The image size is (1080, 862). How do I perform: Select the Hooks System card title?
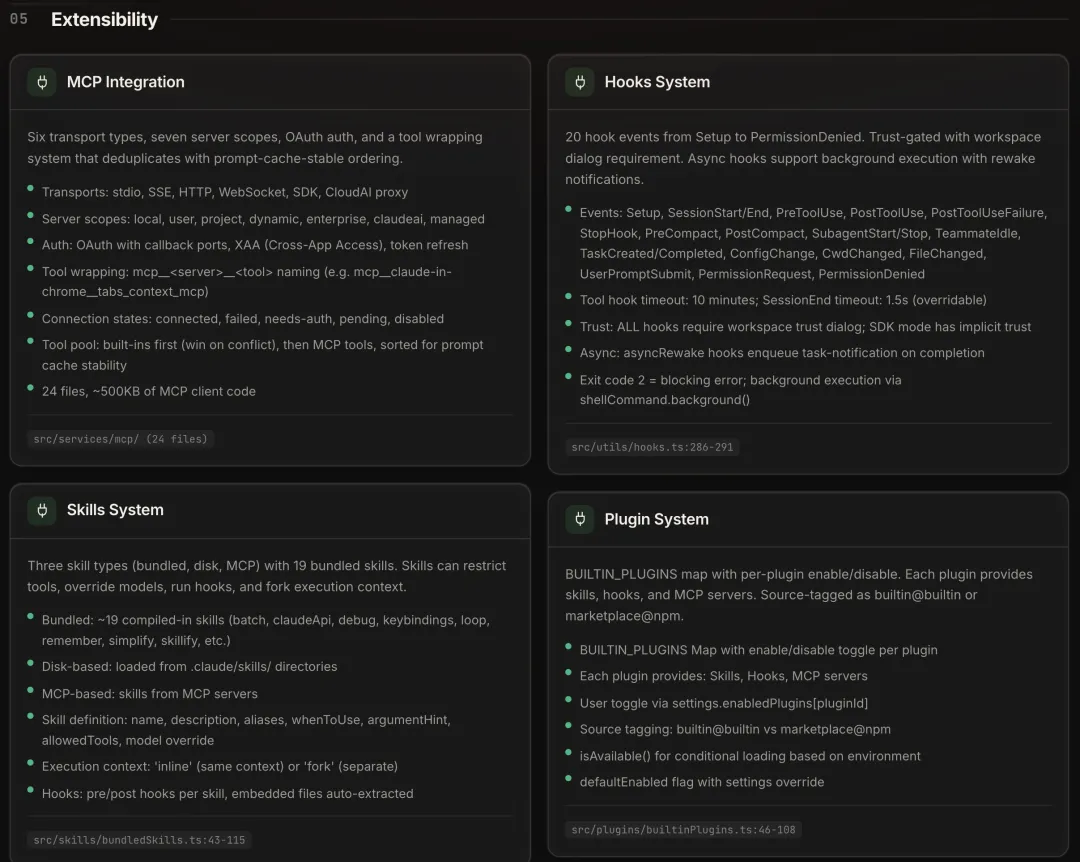(657, 82)
